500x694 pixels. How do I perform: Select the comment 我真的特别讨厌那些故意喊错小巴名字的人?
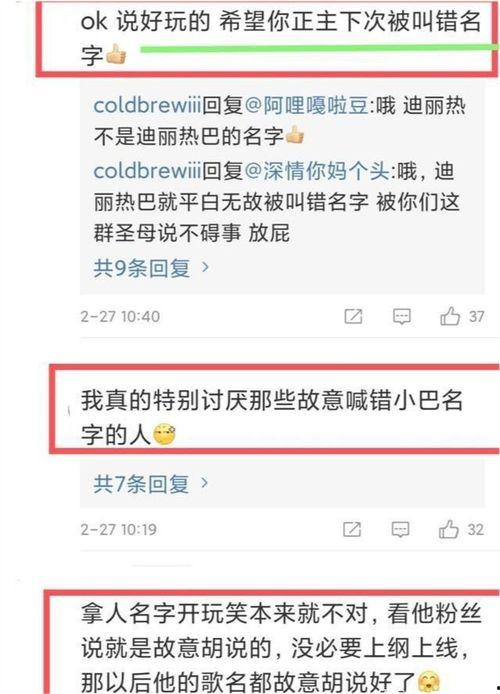click(272, 417)
